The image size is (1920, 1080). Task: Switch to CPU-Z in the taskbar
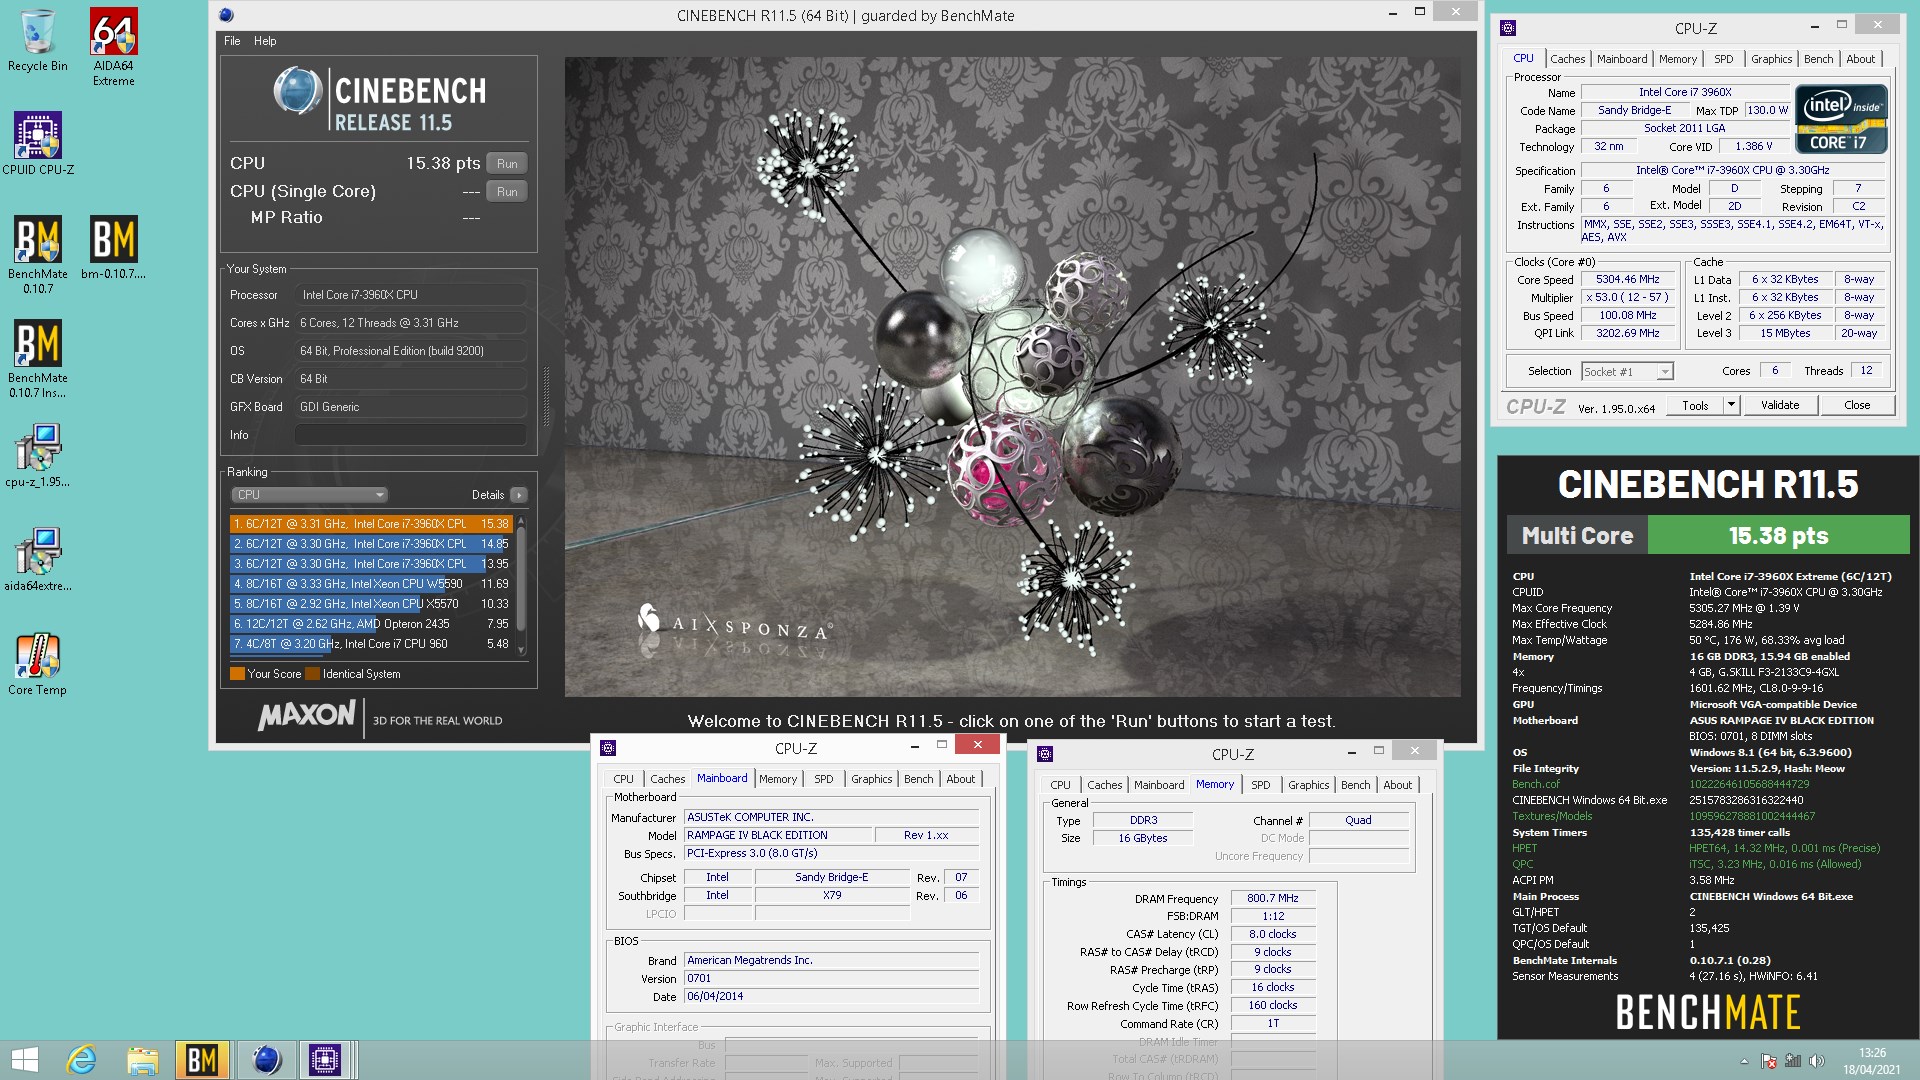click(325, 1060)
